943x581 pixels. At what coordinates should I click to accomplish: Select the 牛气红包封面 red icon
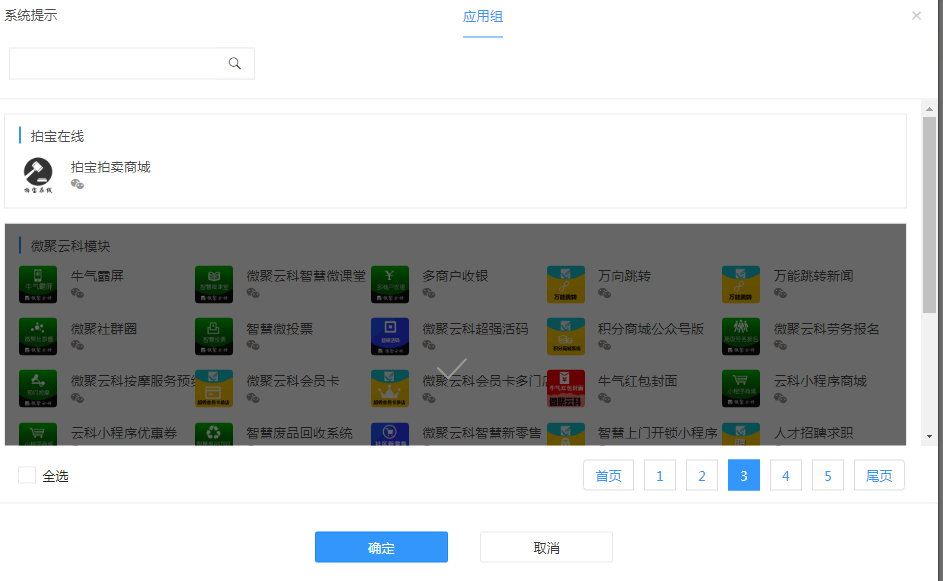[565, 389]
